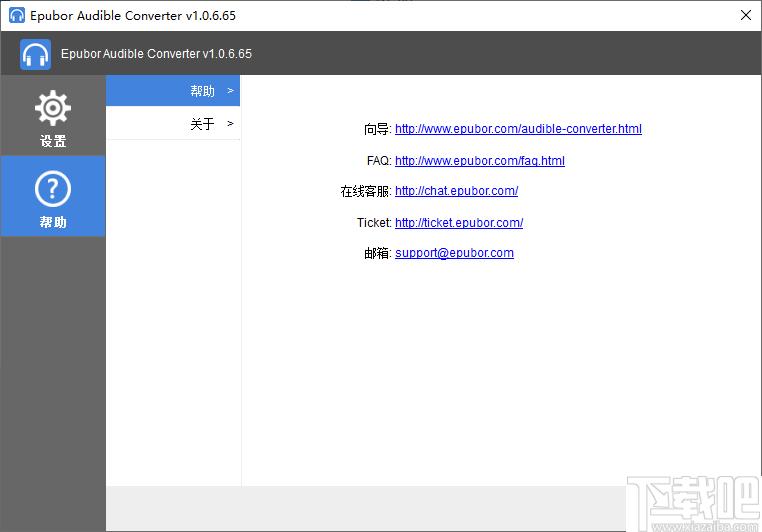Open the chat.epubor.com online support link
The image size is (762, 532).
tap(456, 191)
